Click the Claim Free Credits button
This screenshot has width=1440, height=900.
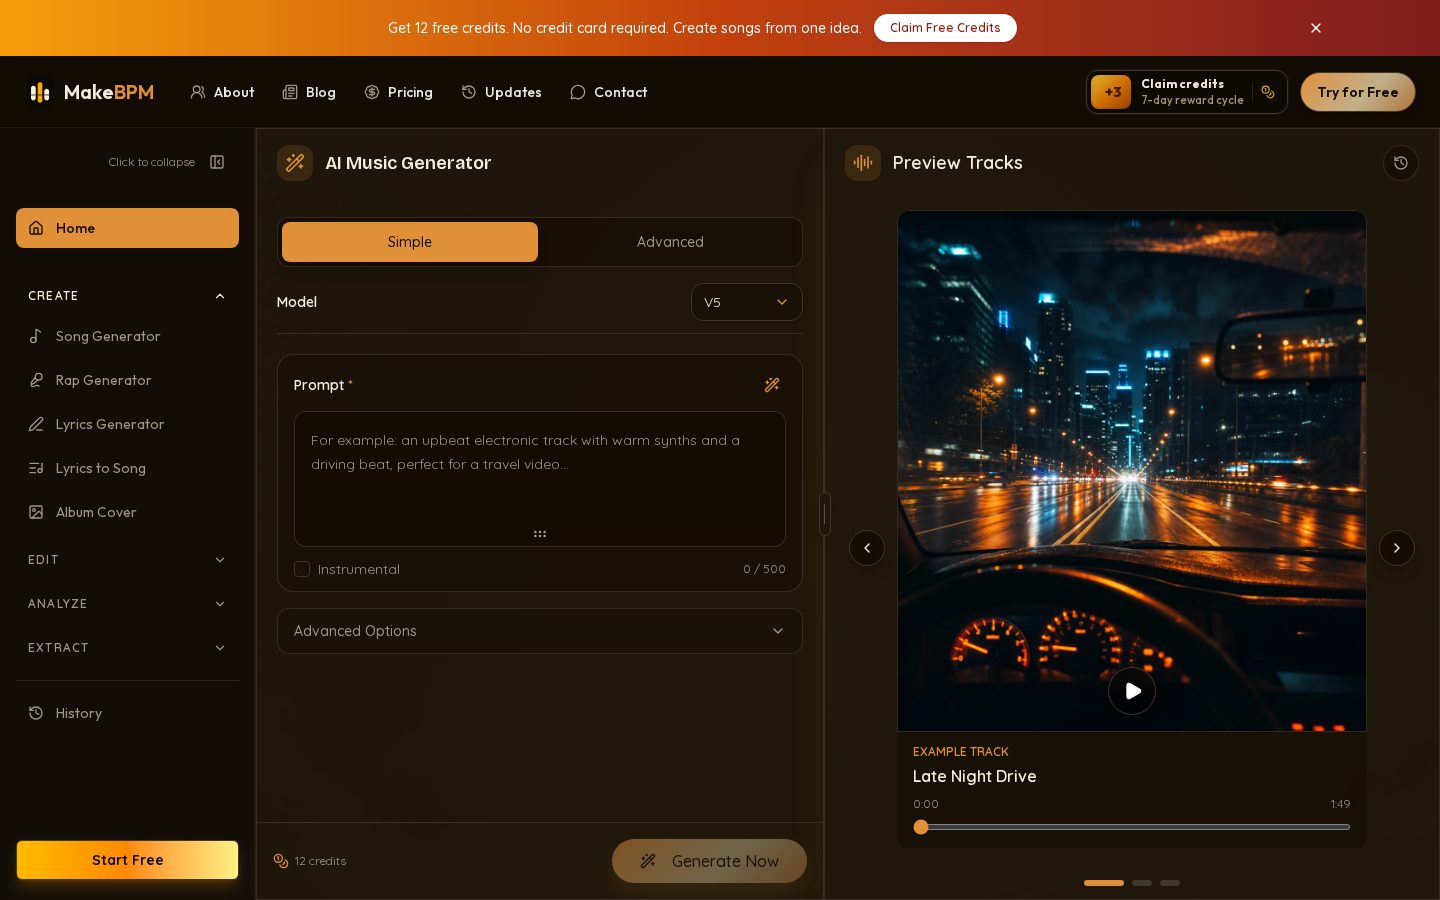945,28
